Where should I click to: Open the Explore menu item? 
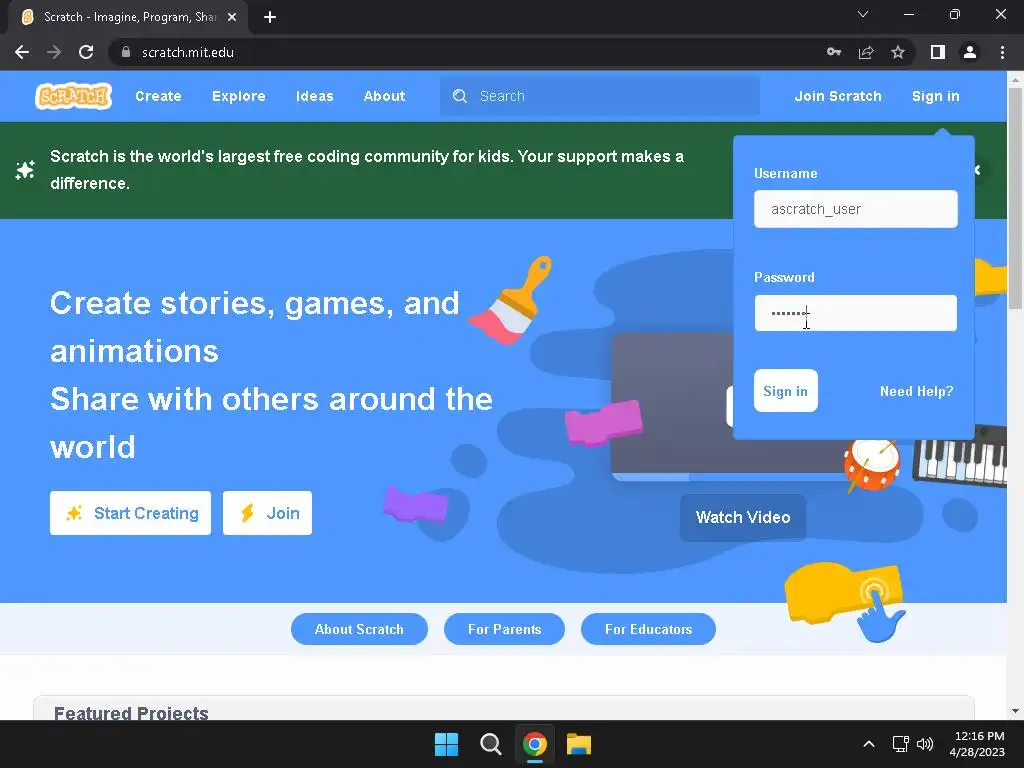point(238,96)
